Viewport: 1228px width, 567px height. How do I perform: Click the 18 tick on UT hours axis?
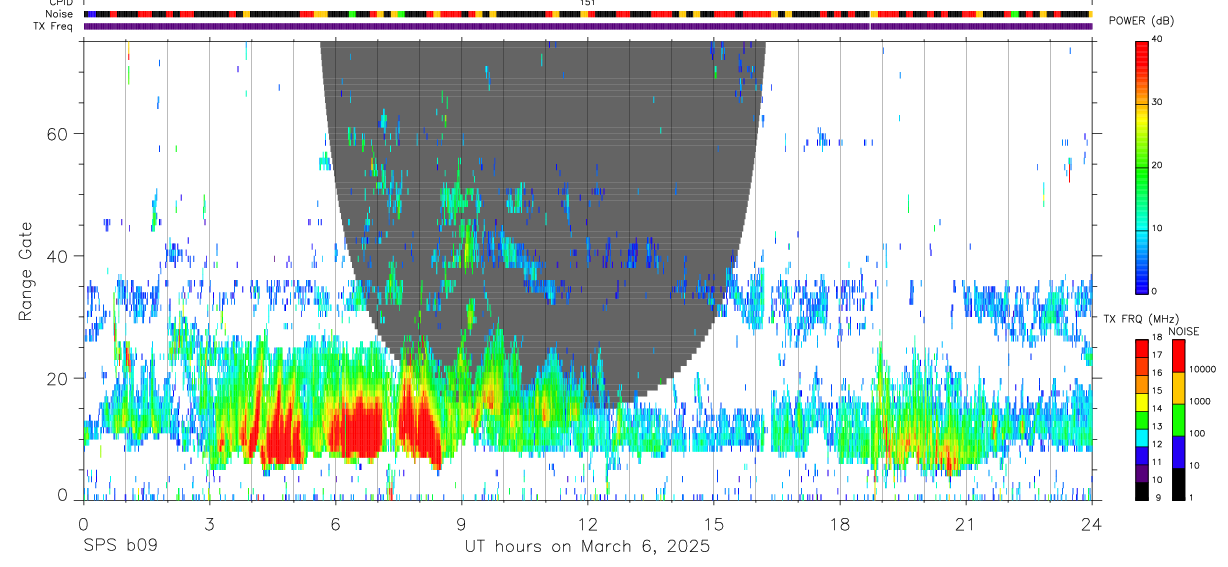click(840, 523)
